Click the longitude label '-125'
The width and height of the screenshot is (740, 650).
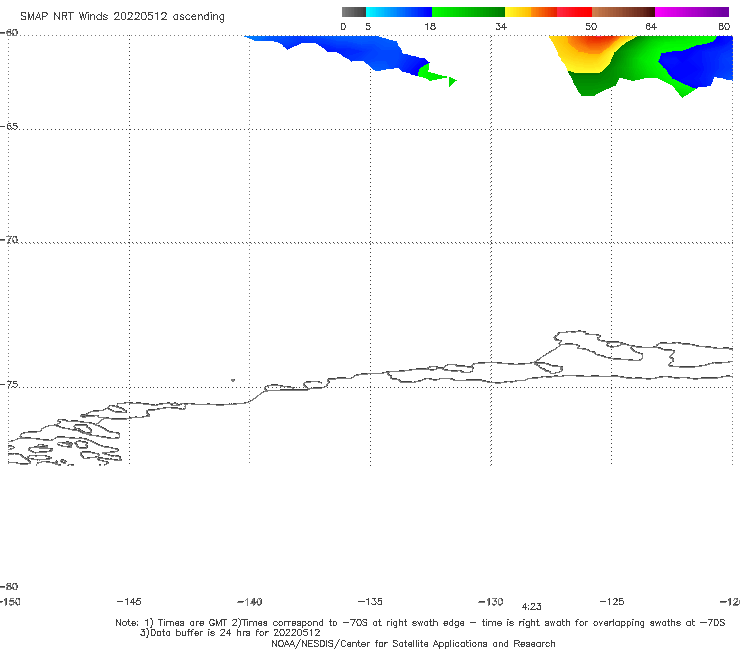pos(612,601)
